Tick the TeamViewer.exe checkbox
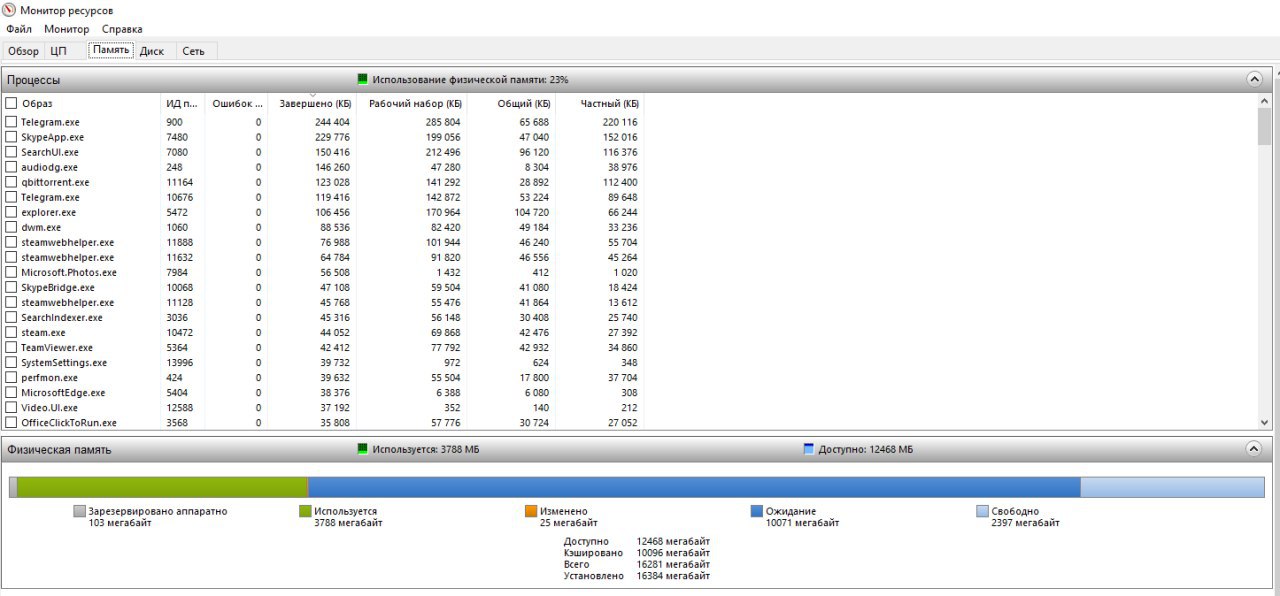Viewport: 1280px width, 596px height. click(x=11, y=347)
